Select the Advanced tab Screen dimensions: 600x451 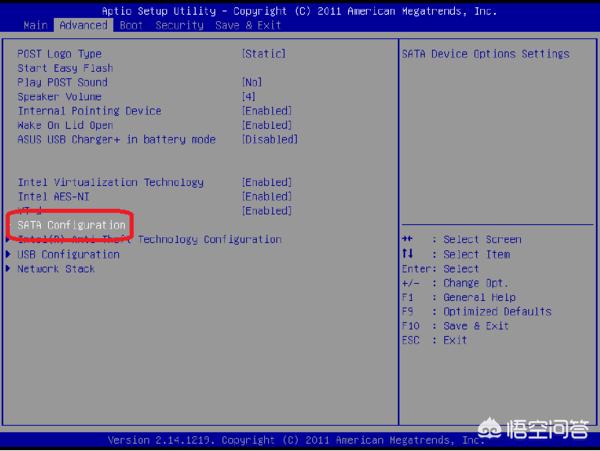tap(83, 25)
